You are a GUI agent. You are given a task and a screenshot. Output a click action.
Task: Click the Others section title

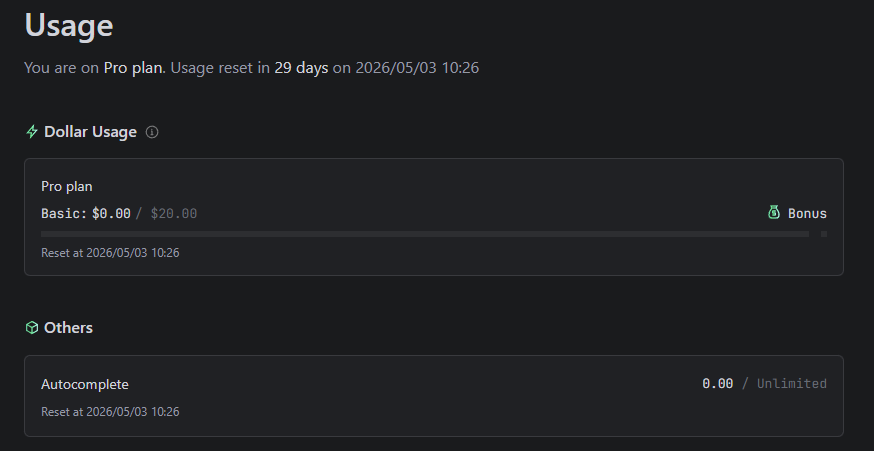(69, 328)
